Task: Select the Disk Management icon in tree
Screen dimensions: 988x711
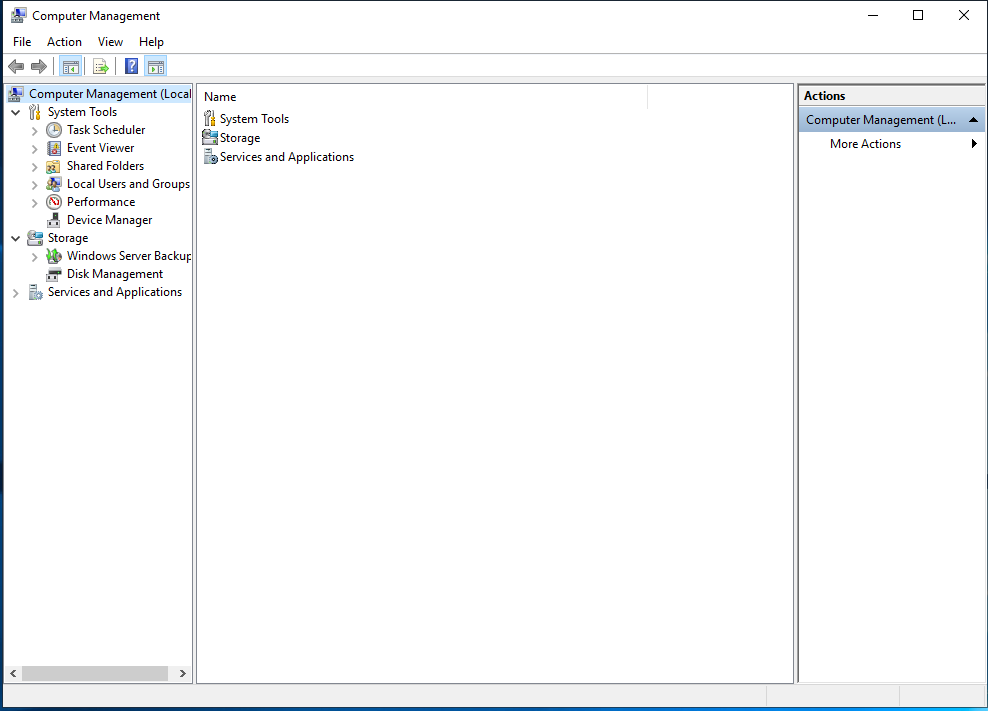Action: click(54, 274)
